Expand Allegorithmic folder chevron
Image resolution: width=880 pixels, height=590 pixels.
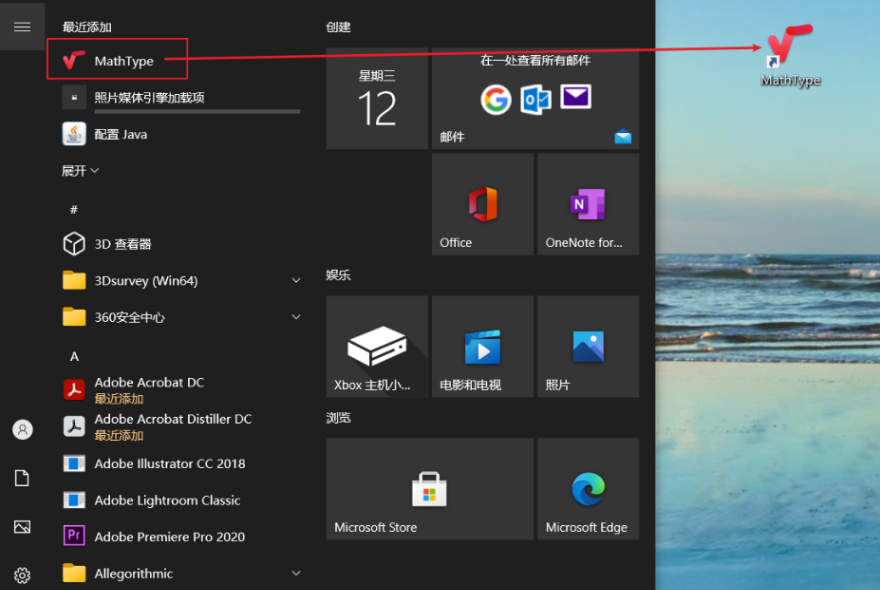(296, 573)
